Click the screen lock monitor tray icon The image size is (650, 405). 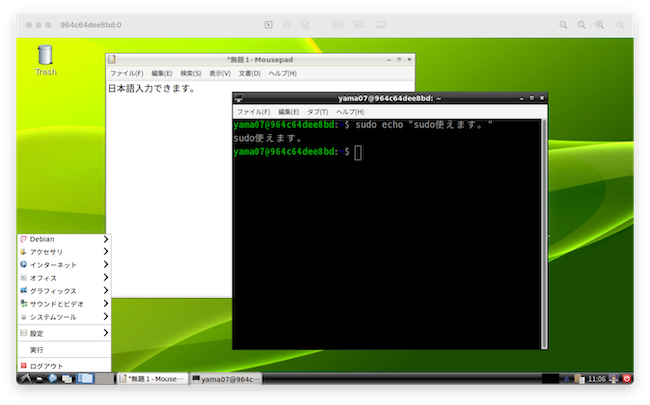coord(614,378)
